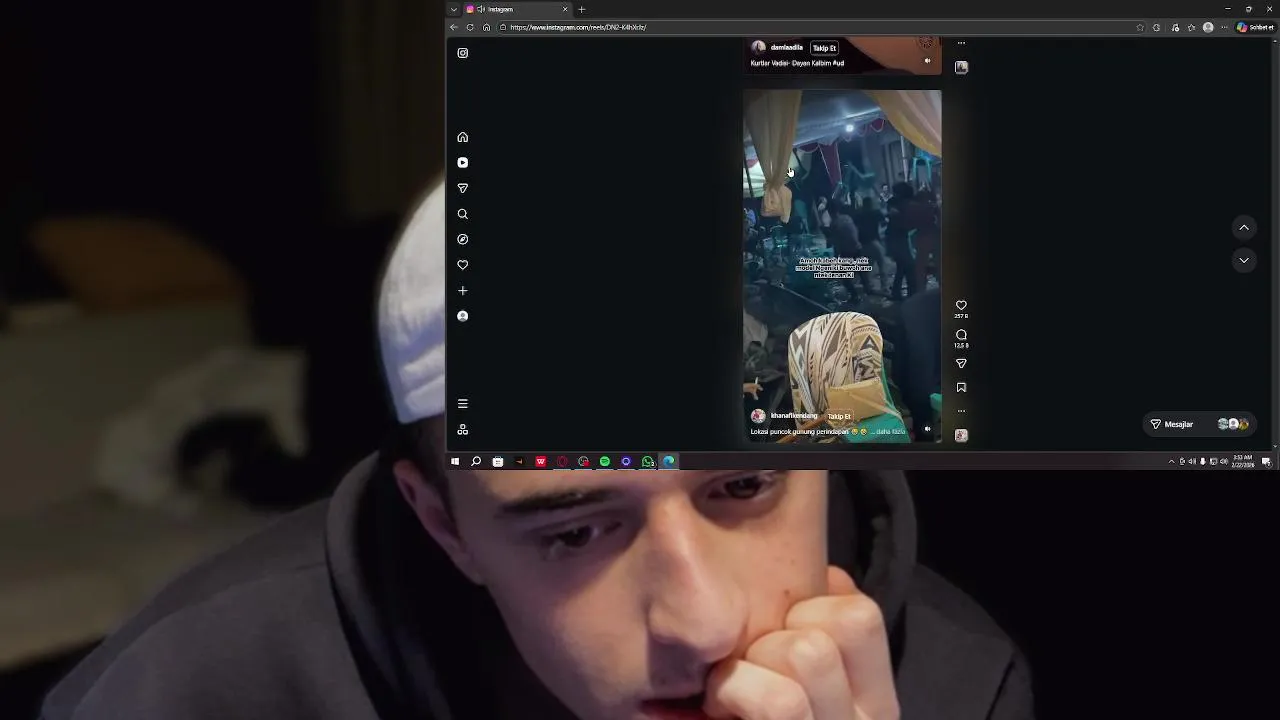Image resolution: width=1280 pixels, height=720 pixels.
Task: Open the audio thumbnail of the damlaadila reel
Action: 961,67
